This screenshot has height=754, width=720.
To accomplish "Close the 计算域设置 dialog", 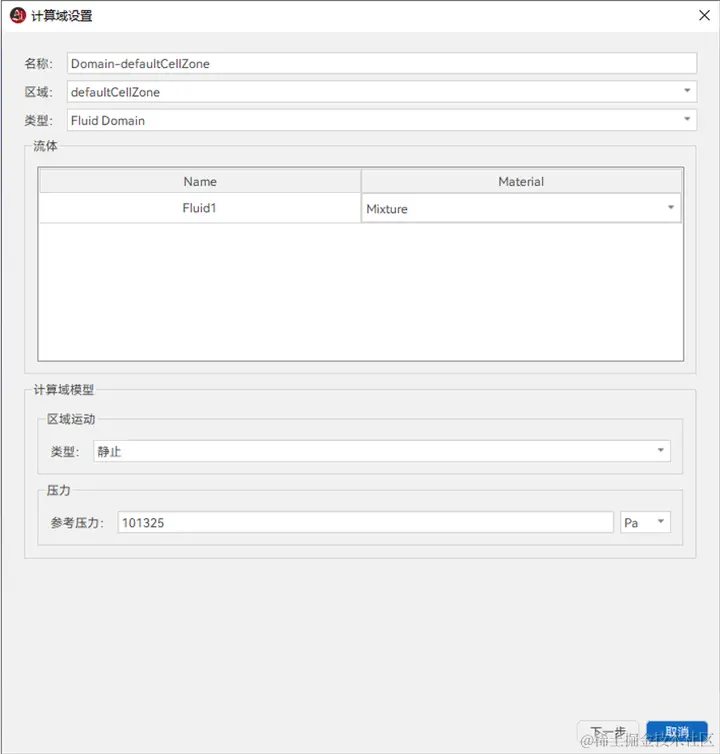I will [704, 15].
